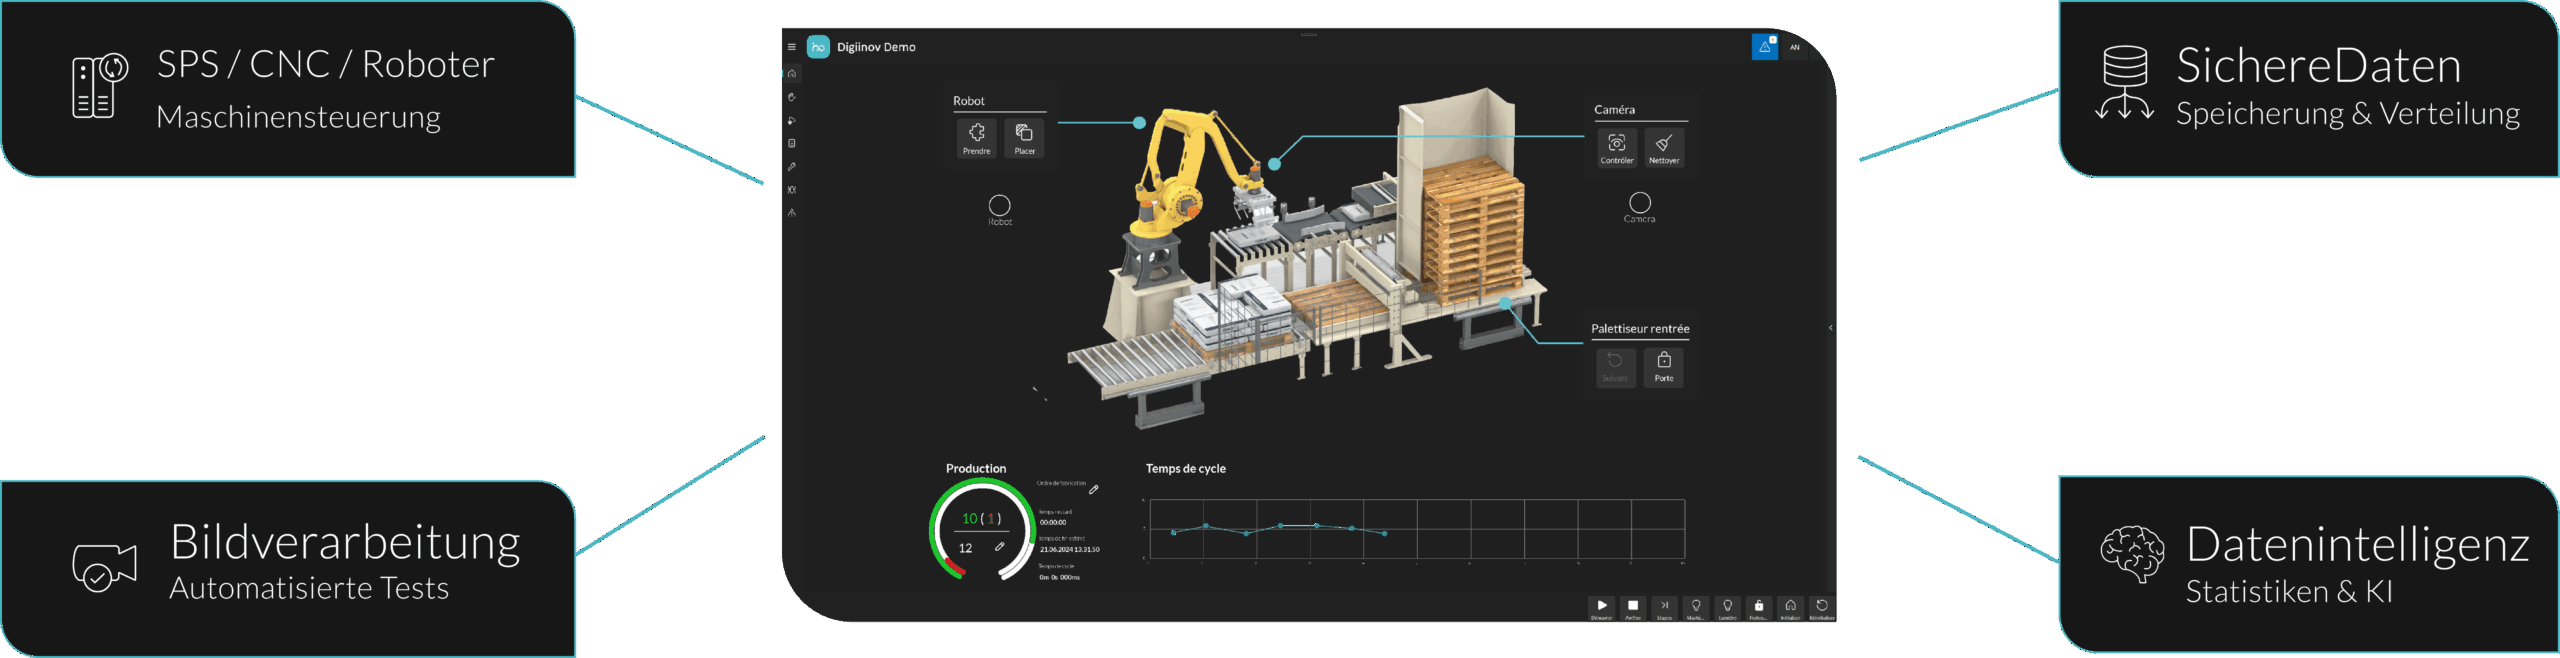The width and height of the screenshot is (2560, 658).
Task: Open the wrench maintenance icon in sidebar
Action: click(x=792, y=167)
